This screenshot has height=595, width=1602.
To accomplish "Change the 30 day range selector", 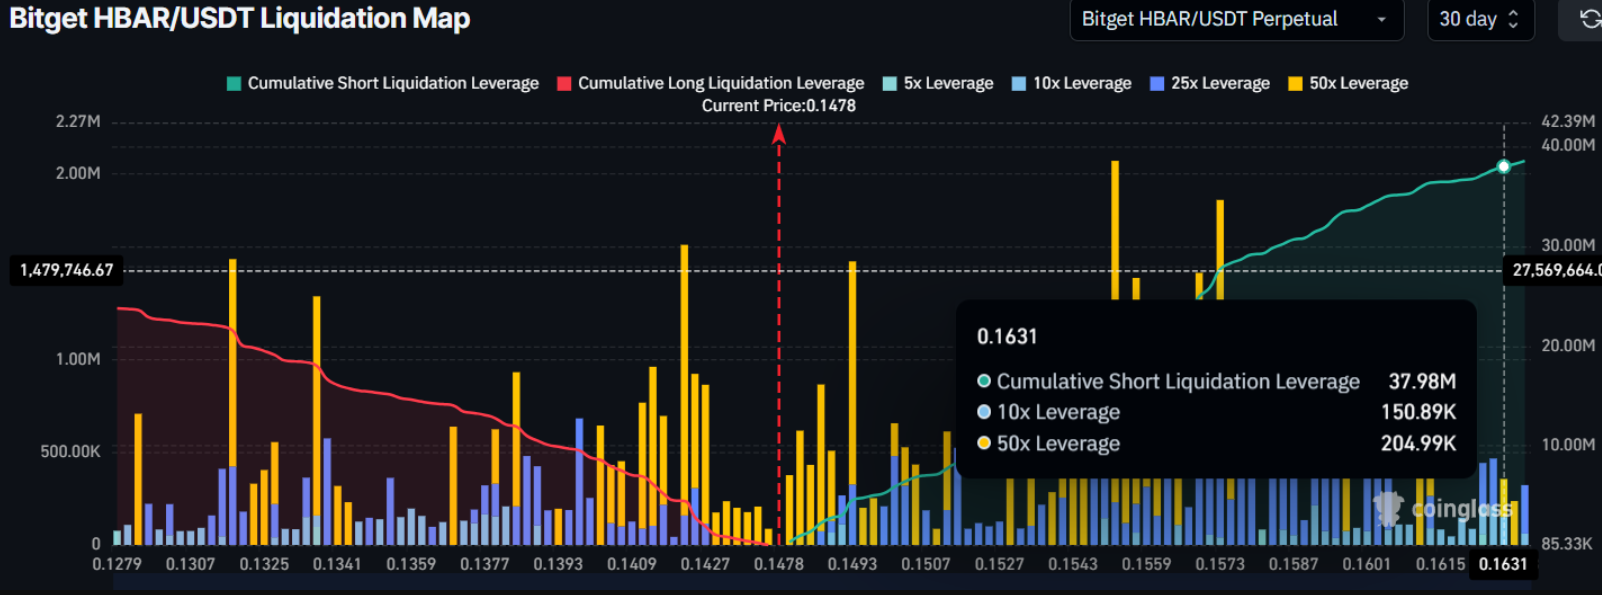I will [1479, 19].
